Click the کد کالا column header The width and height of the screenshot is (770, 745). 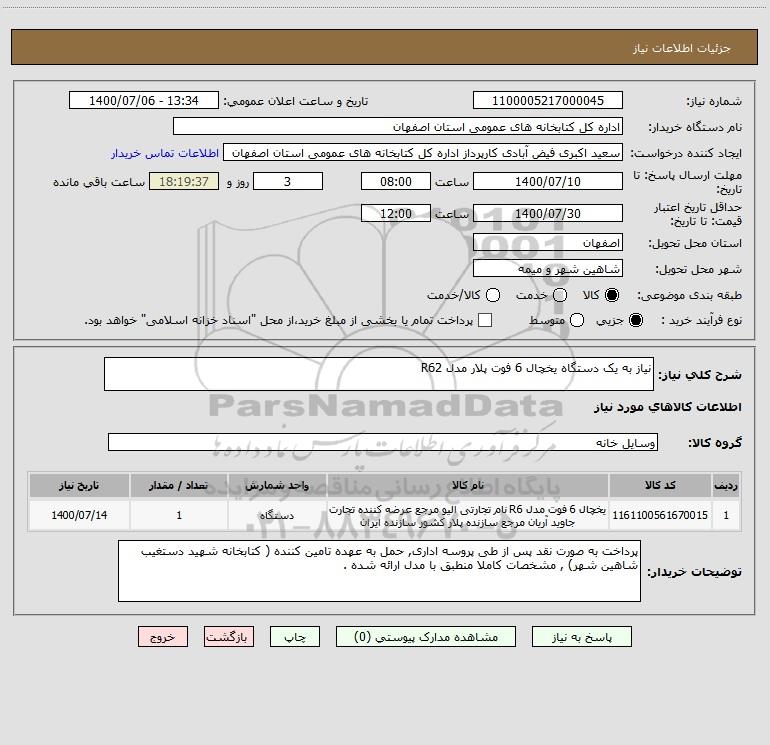[x=660, y=485]
